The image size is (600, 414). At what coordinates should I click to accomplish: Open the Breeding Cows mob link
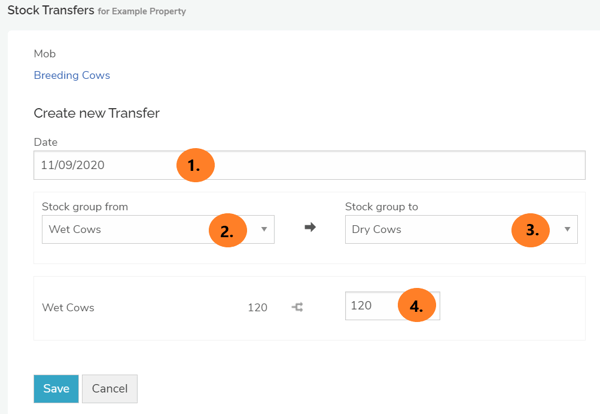click(x=72, y=75)
